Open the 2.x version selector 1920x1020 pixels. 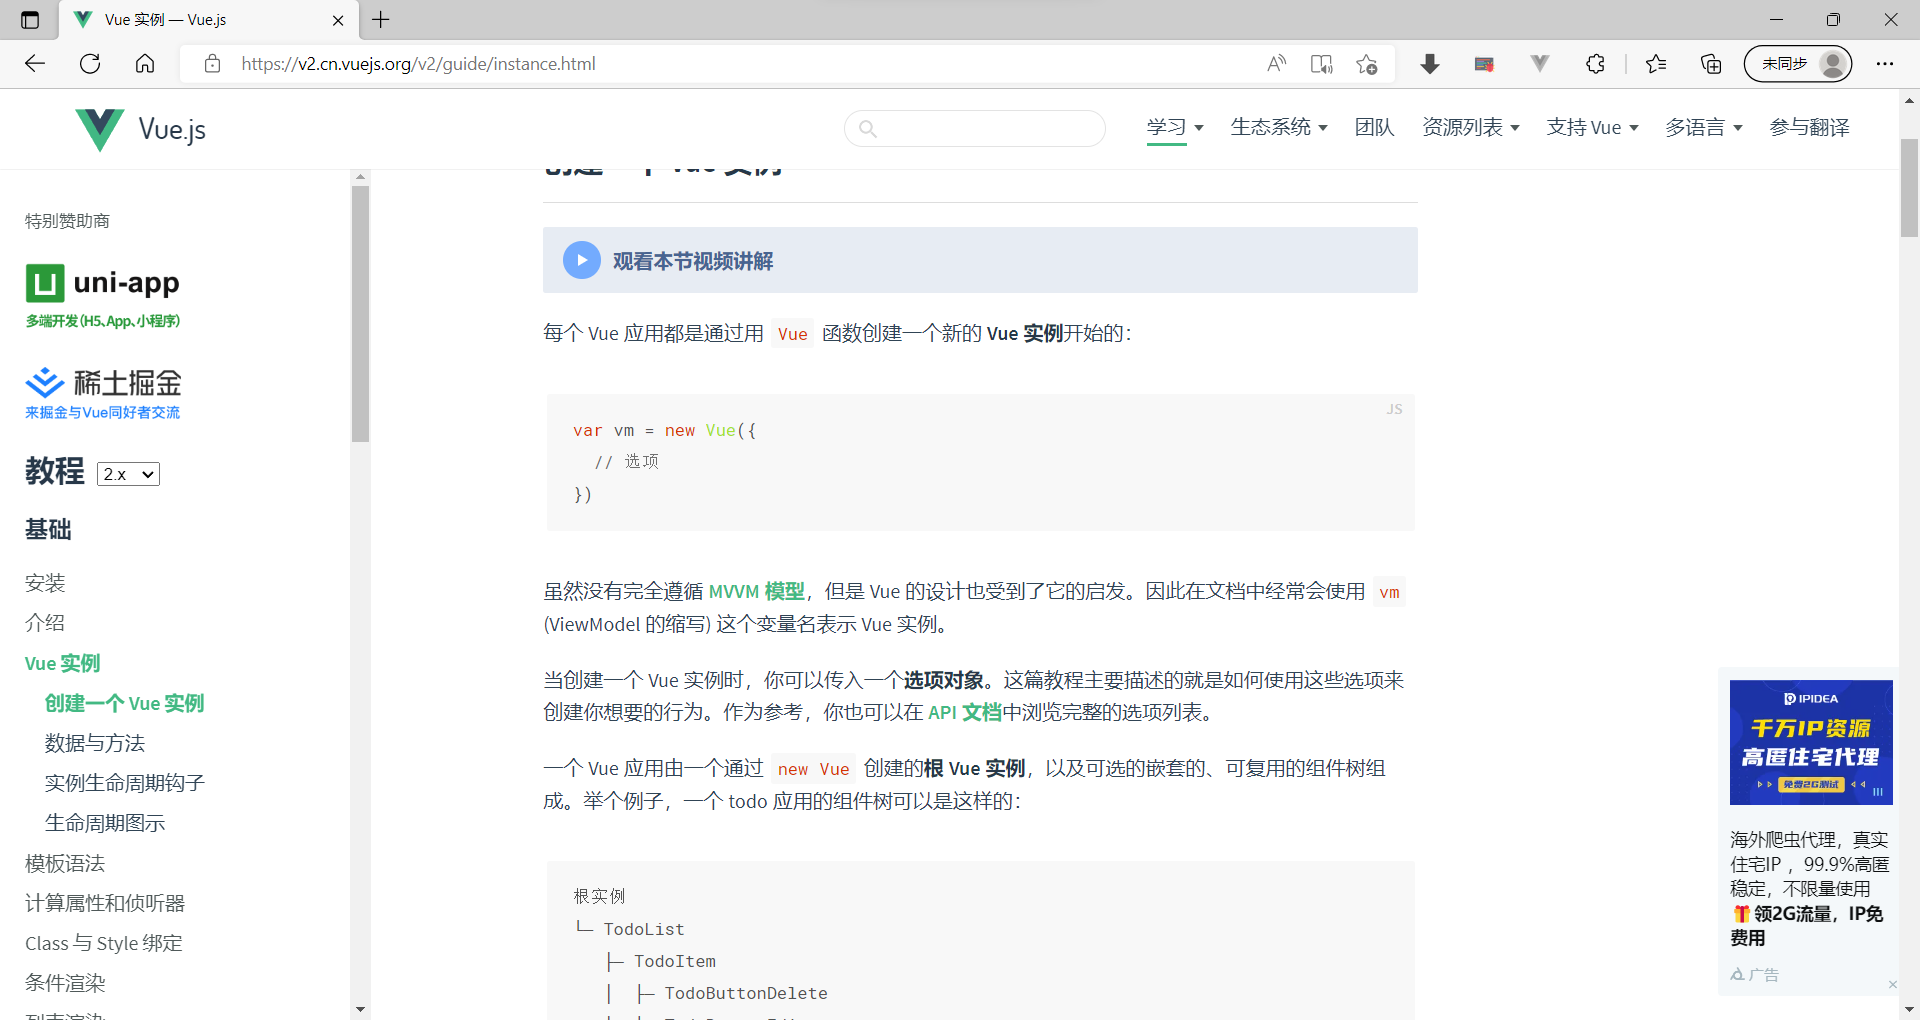click(x=127, y=473)
